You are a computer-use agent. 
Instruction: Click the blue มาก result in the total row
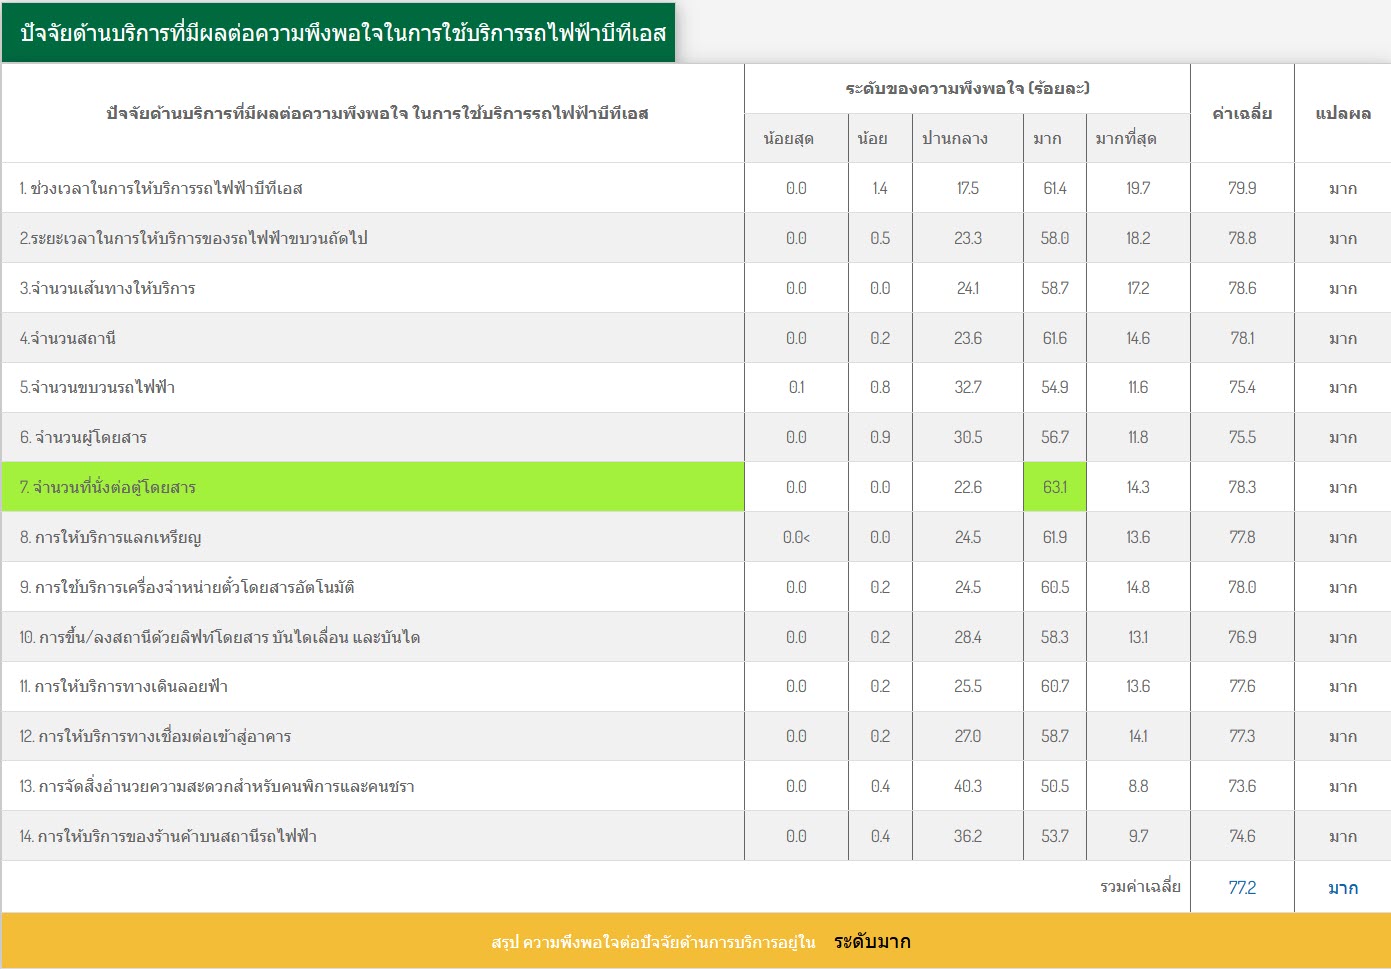point(1342,888)
